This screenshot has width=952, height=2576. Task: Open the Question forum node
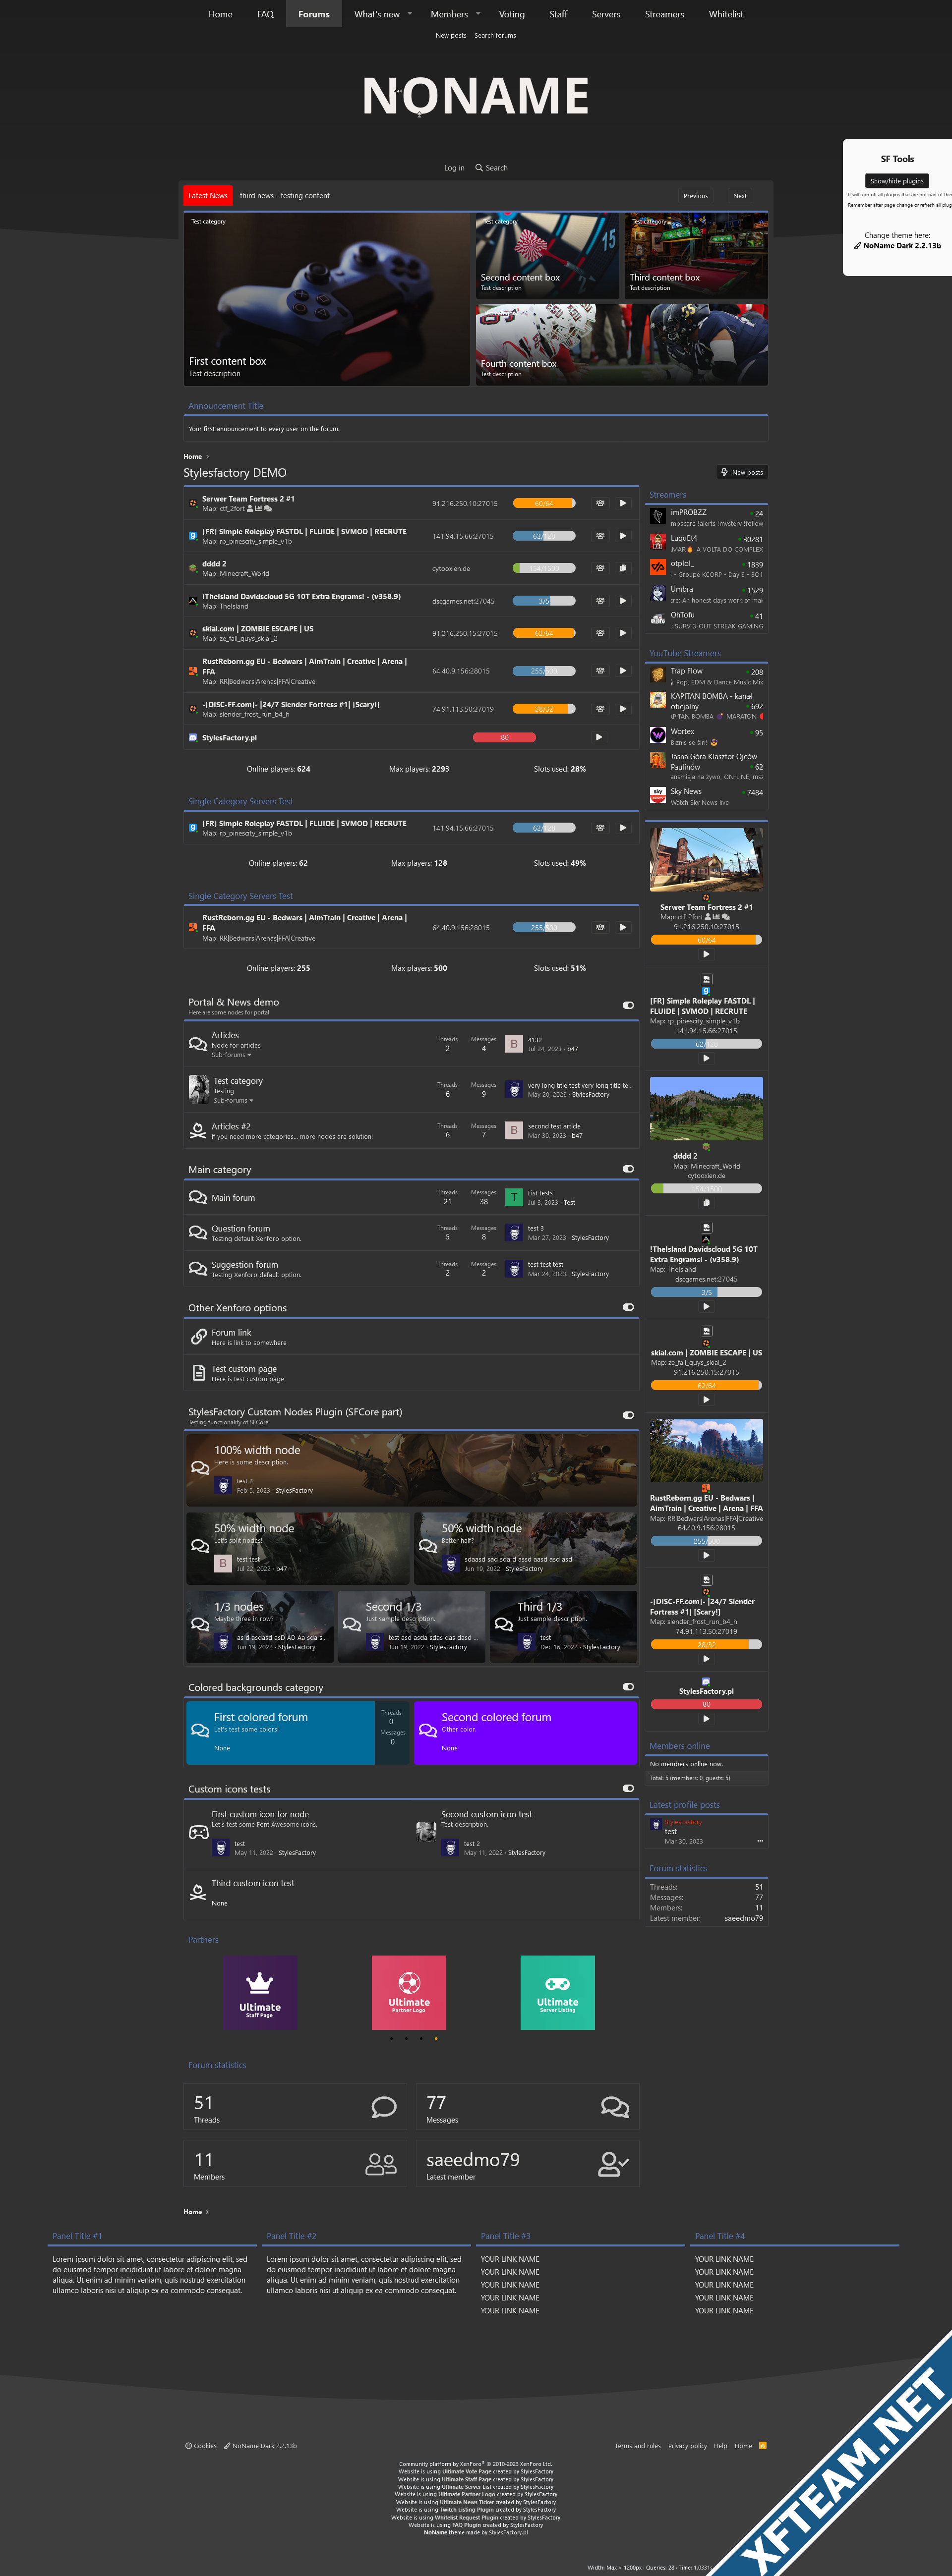[x=240, y=1228]
